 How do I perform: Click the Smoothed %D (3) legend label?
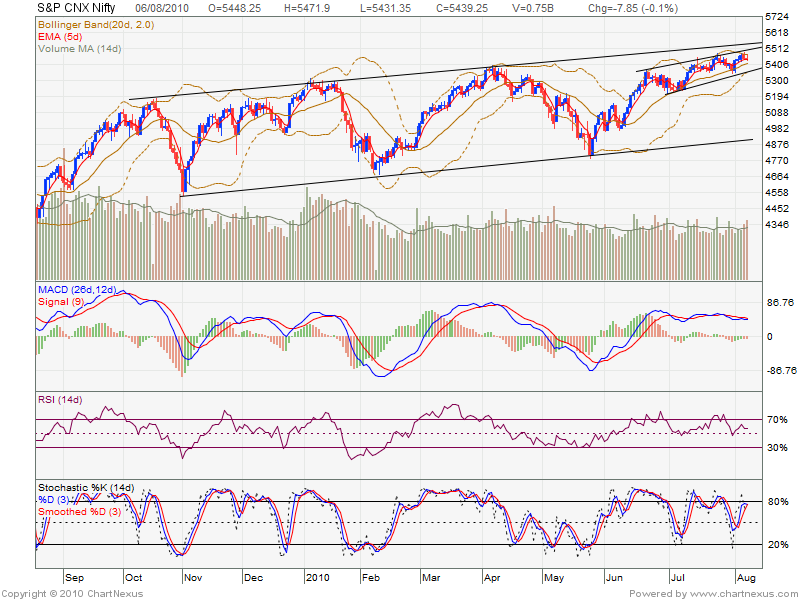click(x=80, y=512)
